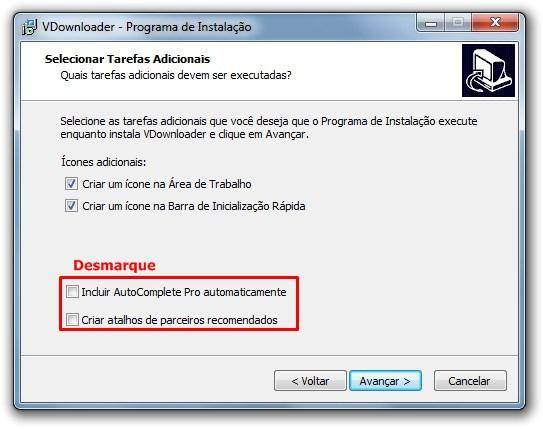Click the Incluir AutoComplete Pro automaticamente label
The image size is (543, 429).
(x=184, y=292)
